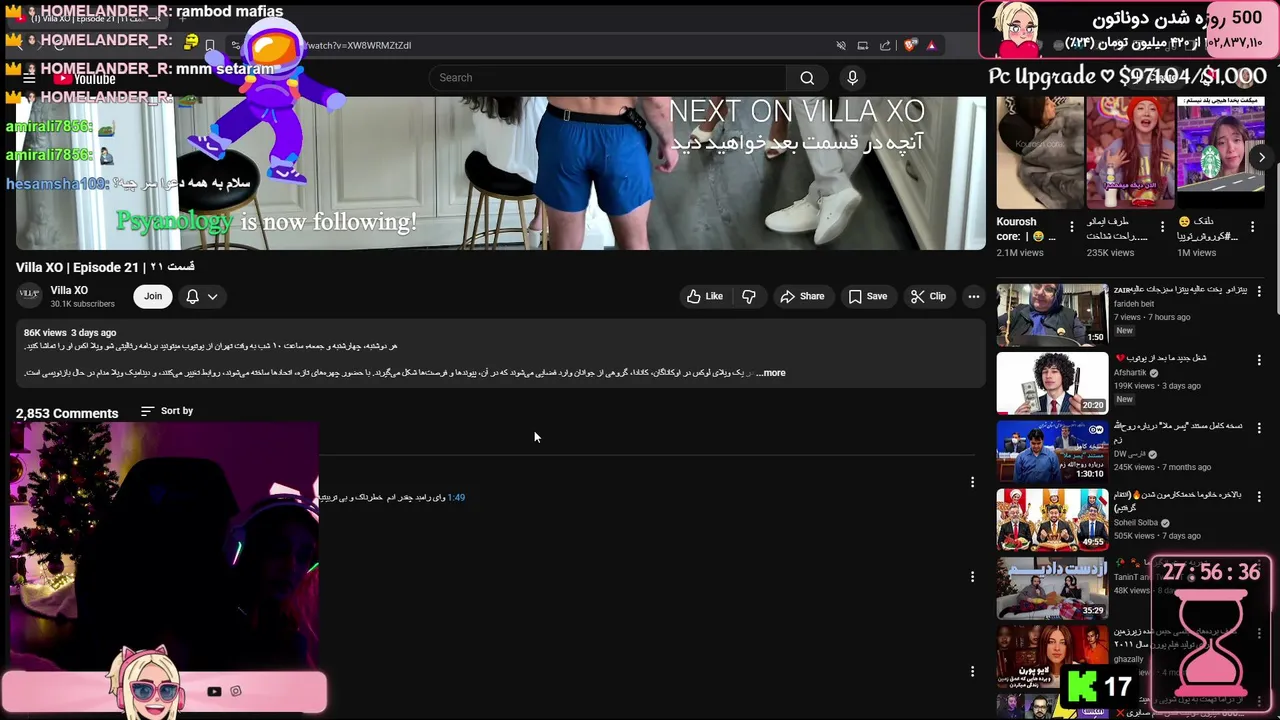The image size is (1280, 720).
Task: Click the share page icon in the address bar
Action: [x=885, y=45]
